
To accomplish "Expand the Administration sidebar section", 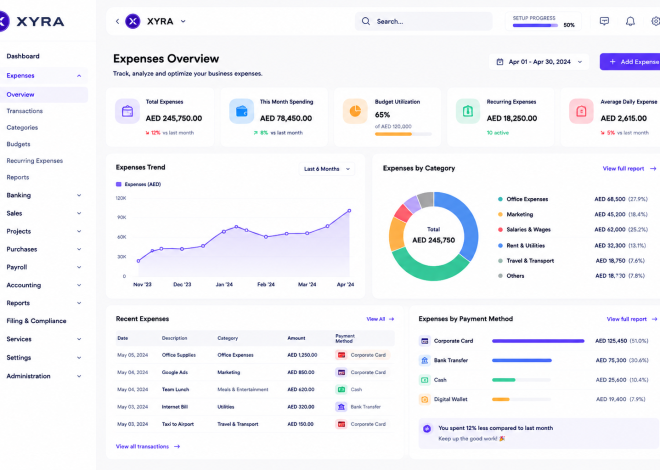I will point(79,376).
